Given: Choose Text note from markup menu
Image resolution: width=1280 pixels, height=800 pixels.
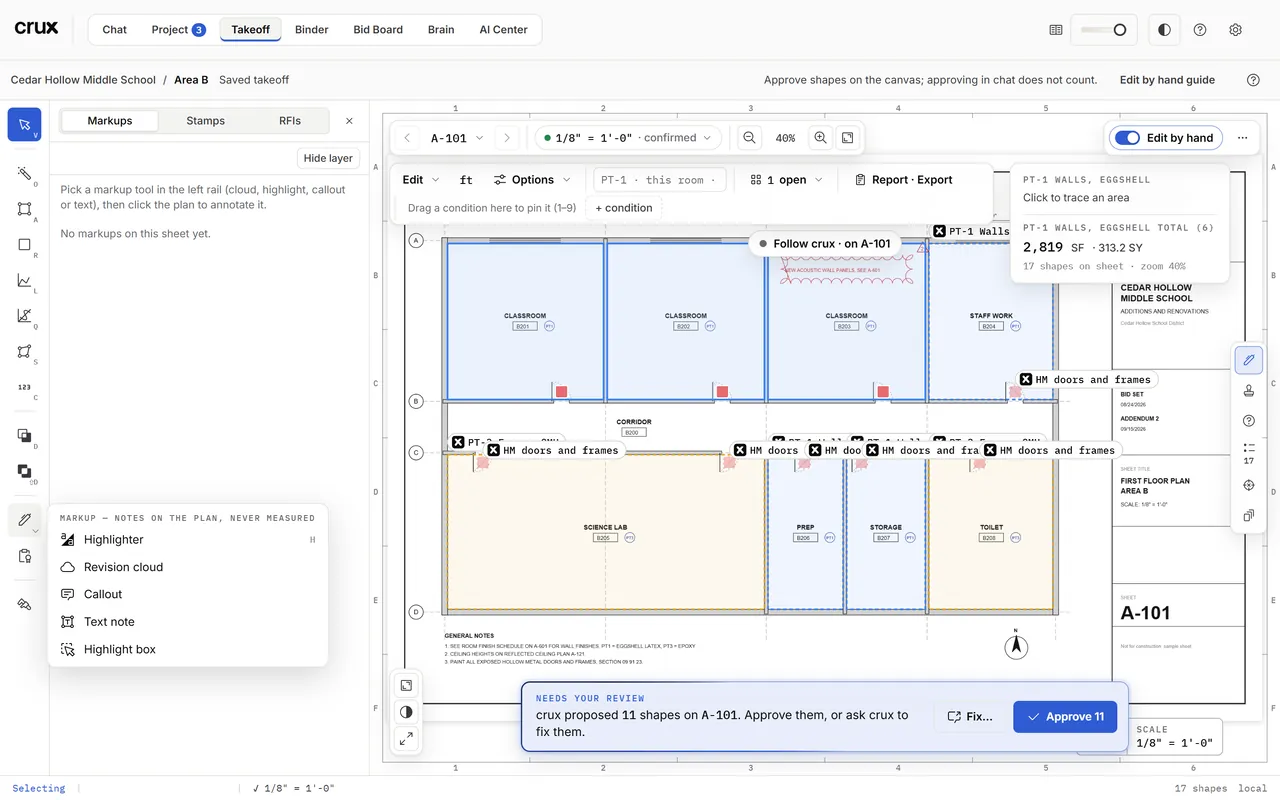Looking at the screenshot, I should pyautogui.click(x=188, y=622).
